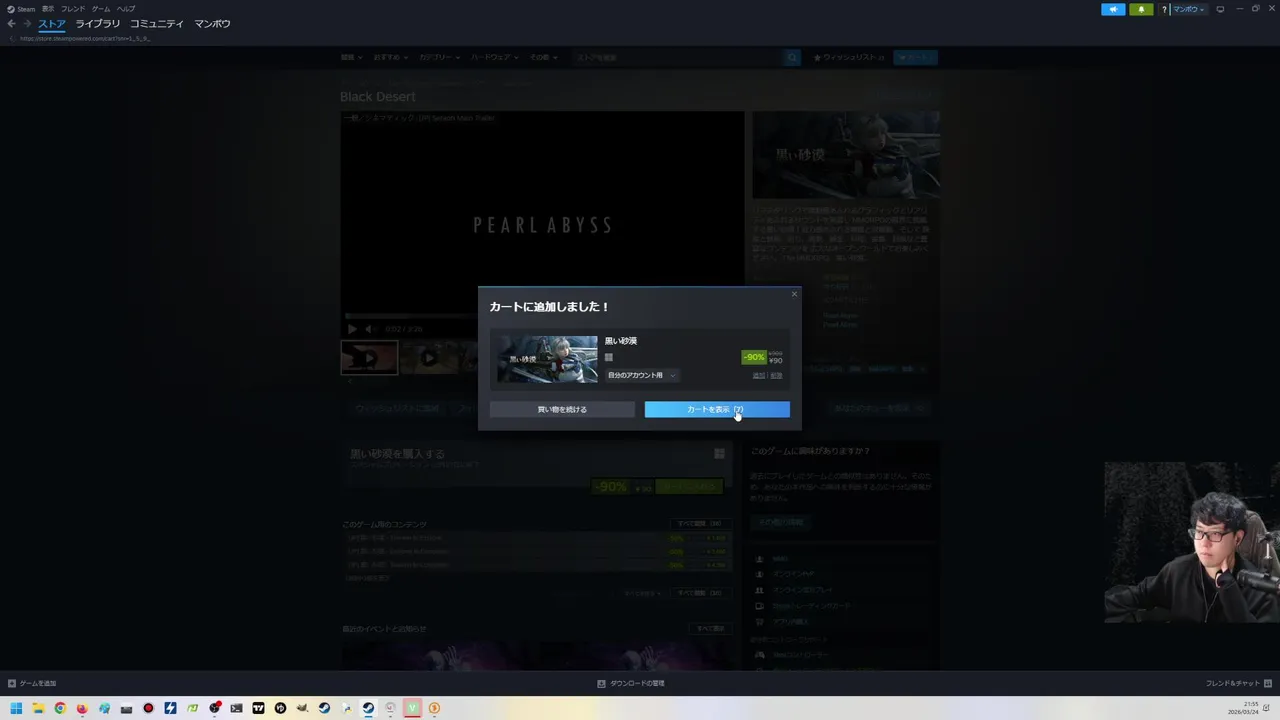This screenshot has height=720, width=1280.
Task: Click the trailer volume icon
Action: pyautogui.click(x=369, y=329)
